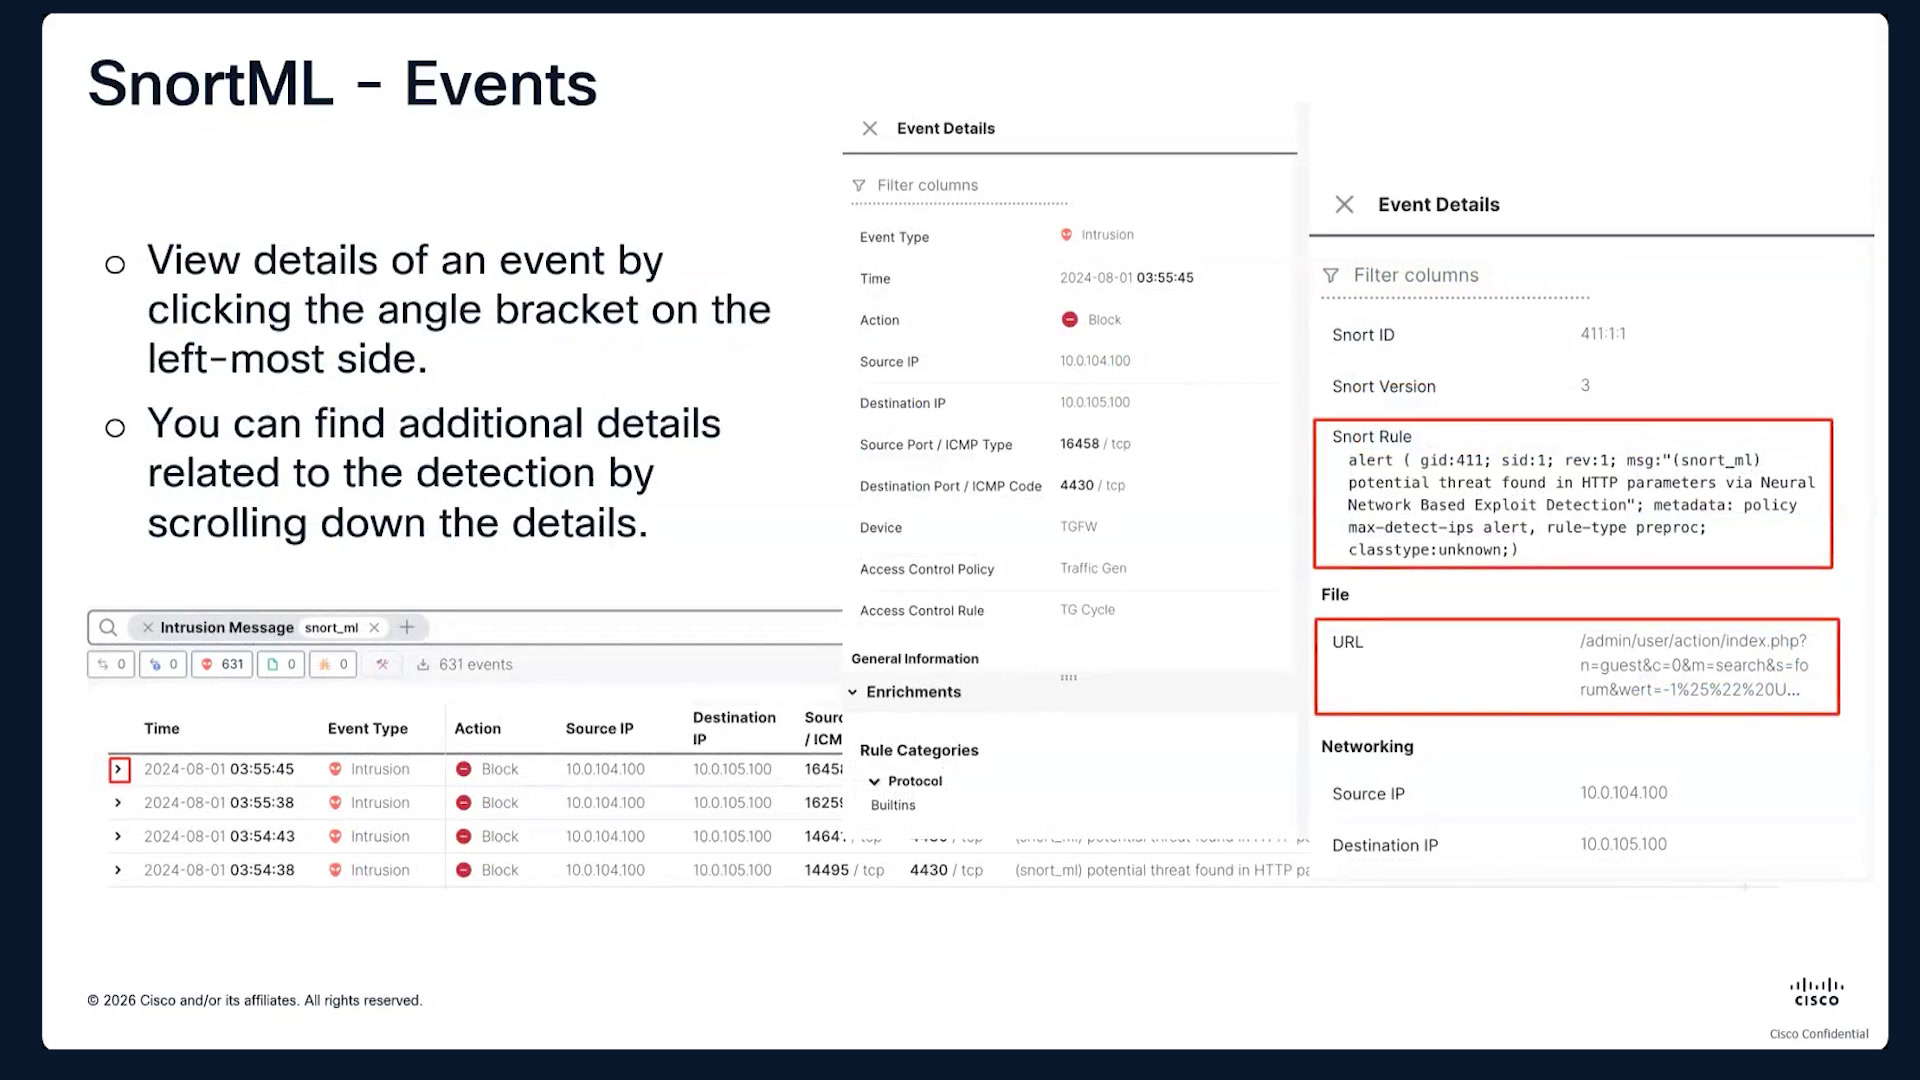Click the /admin/user/action/index.php URL value
The image size is (1920, 1080).
(1694, 665)
